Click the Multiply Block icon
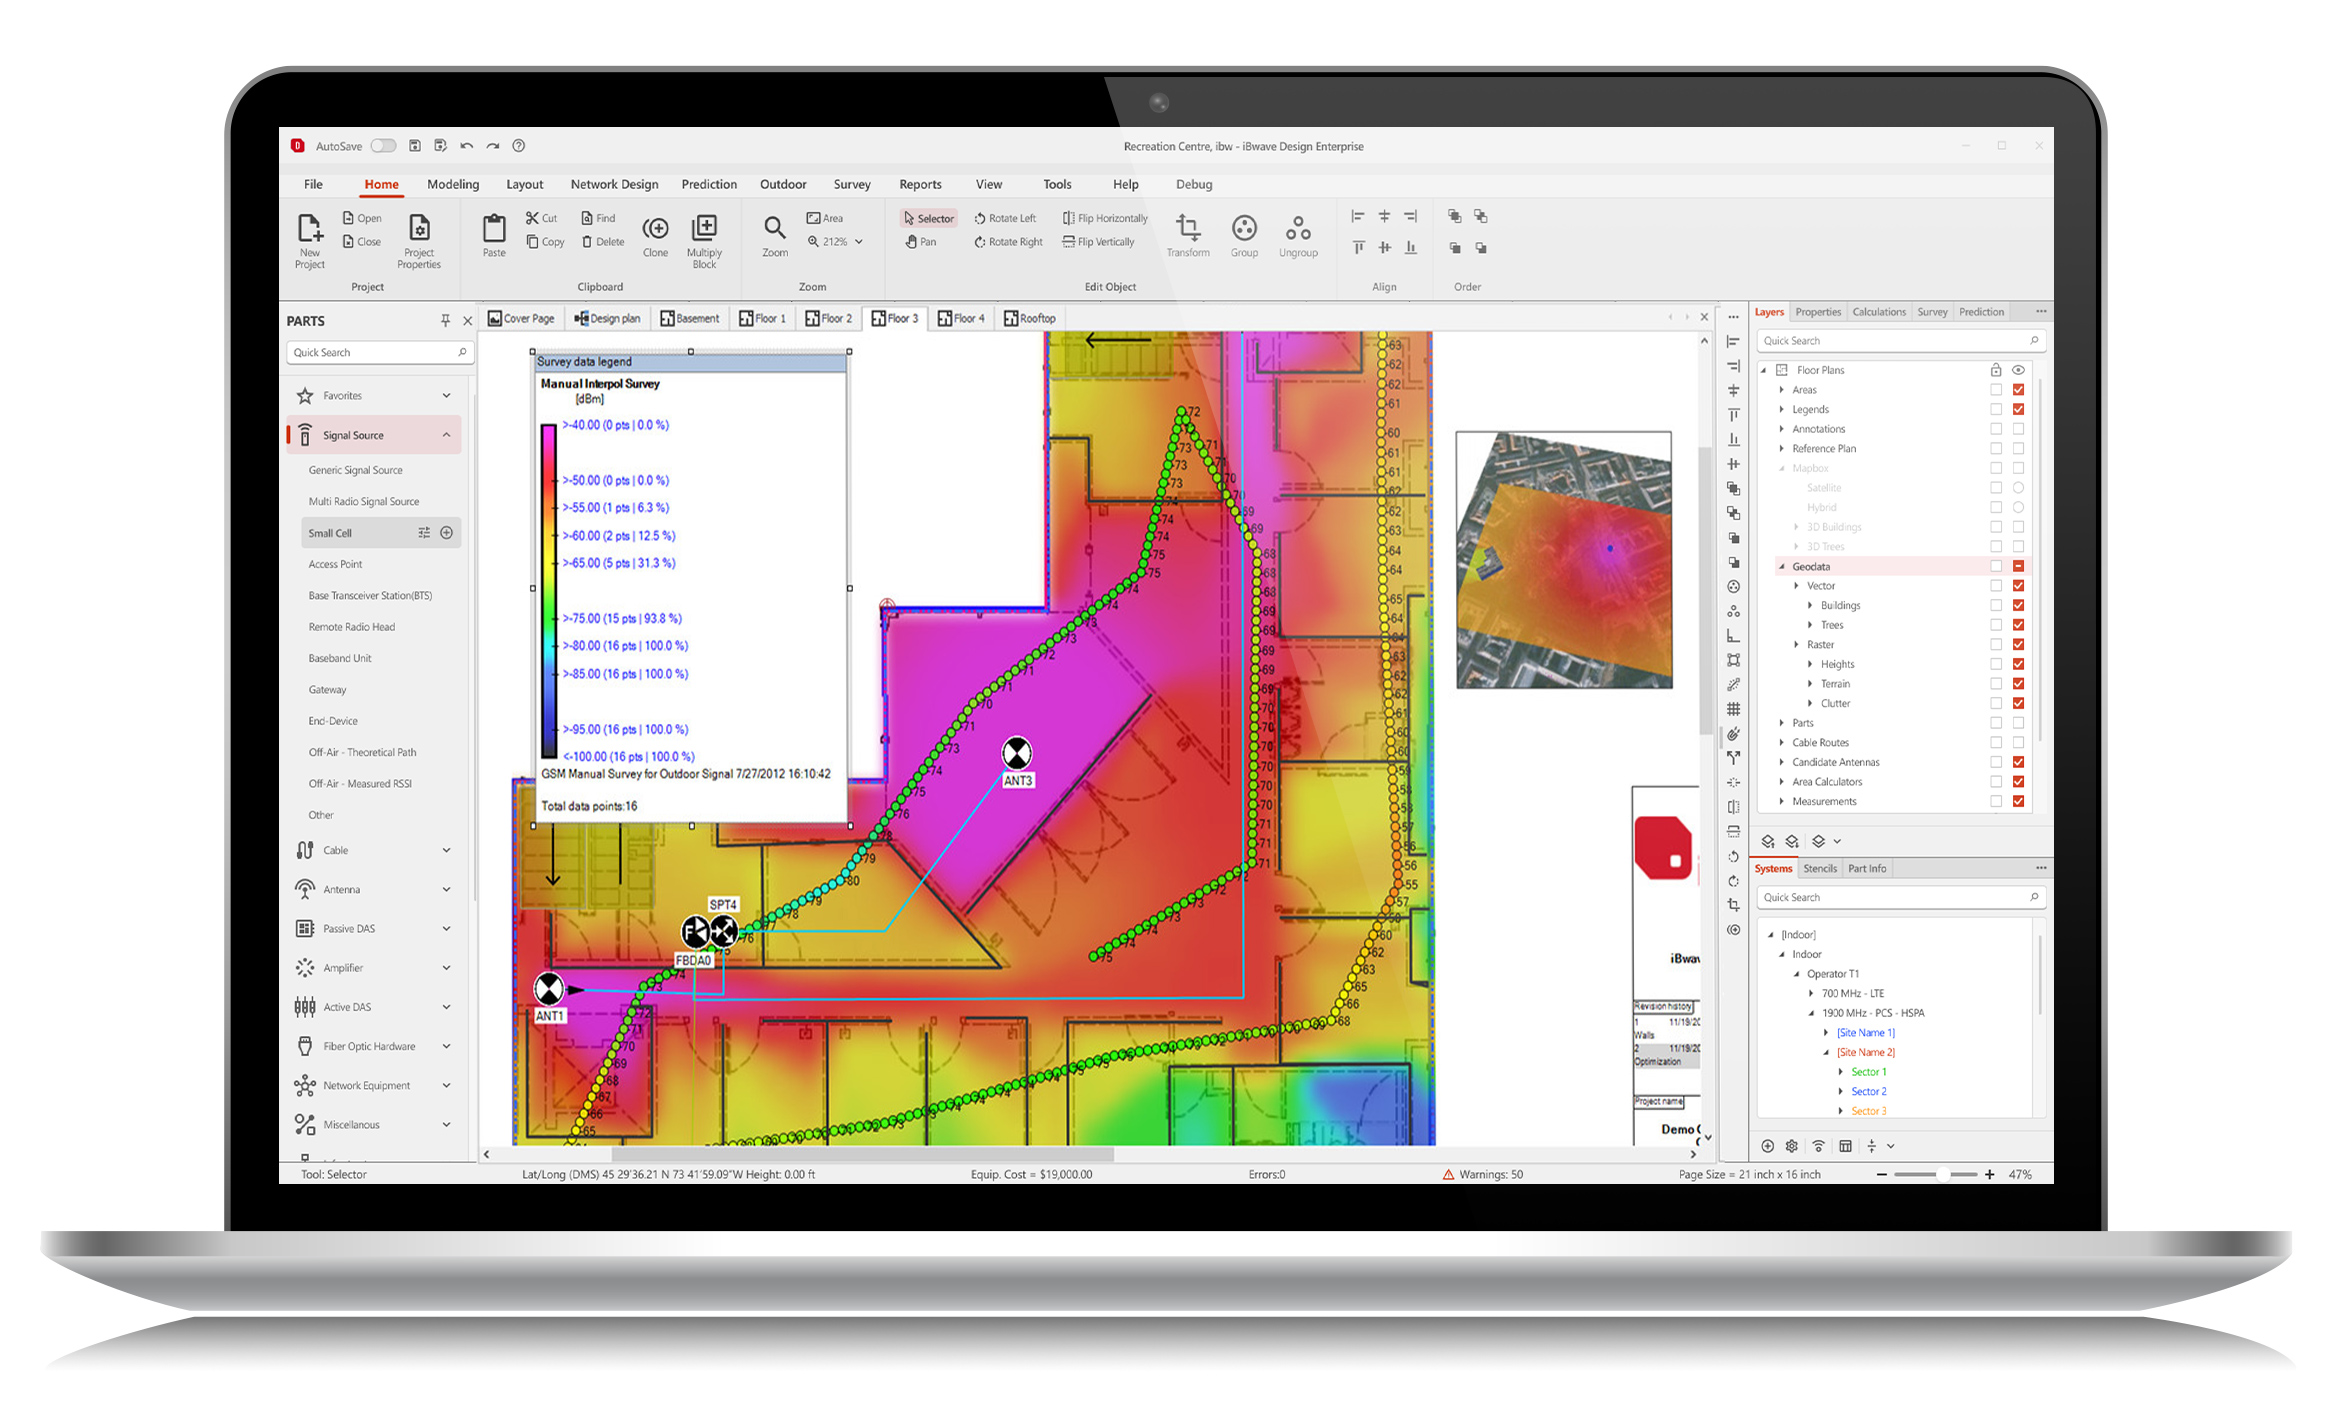2341x1424 pixels. (704, 229)
